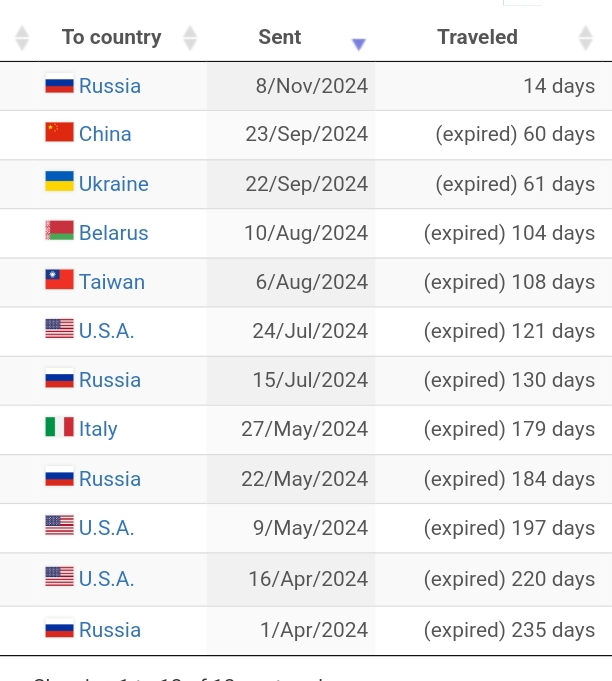Viewport: 612px width, 681px height.
Task: Toggle sort order on Sent column arrow
Action: coord(359,43)
